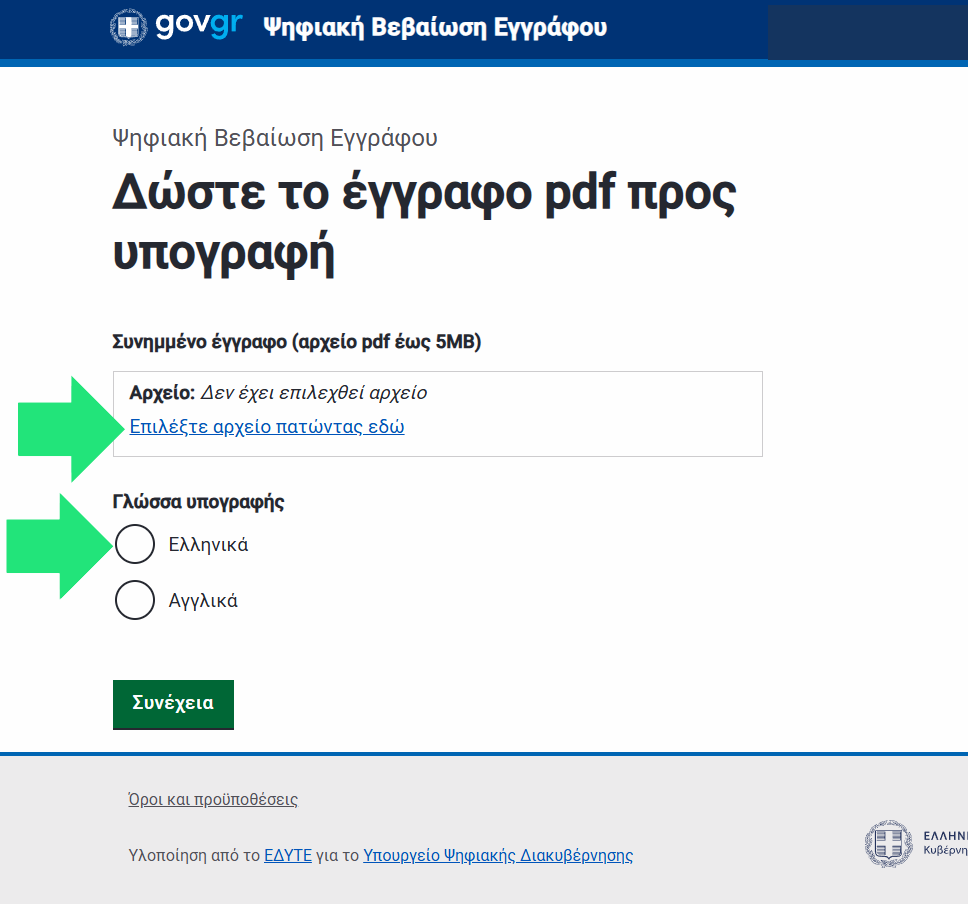
Task: Click the Επιλέξτε αρχείο πατώντας εδώ link
Action: click(x=267, y=427)
